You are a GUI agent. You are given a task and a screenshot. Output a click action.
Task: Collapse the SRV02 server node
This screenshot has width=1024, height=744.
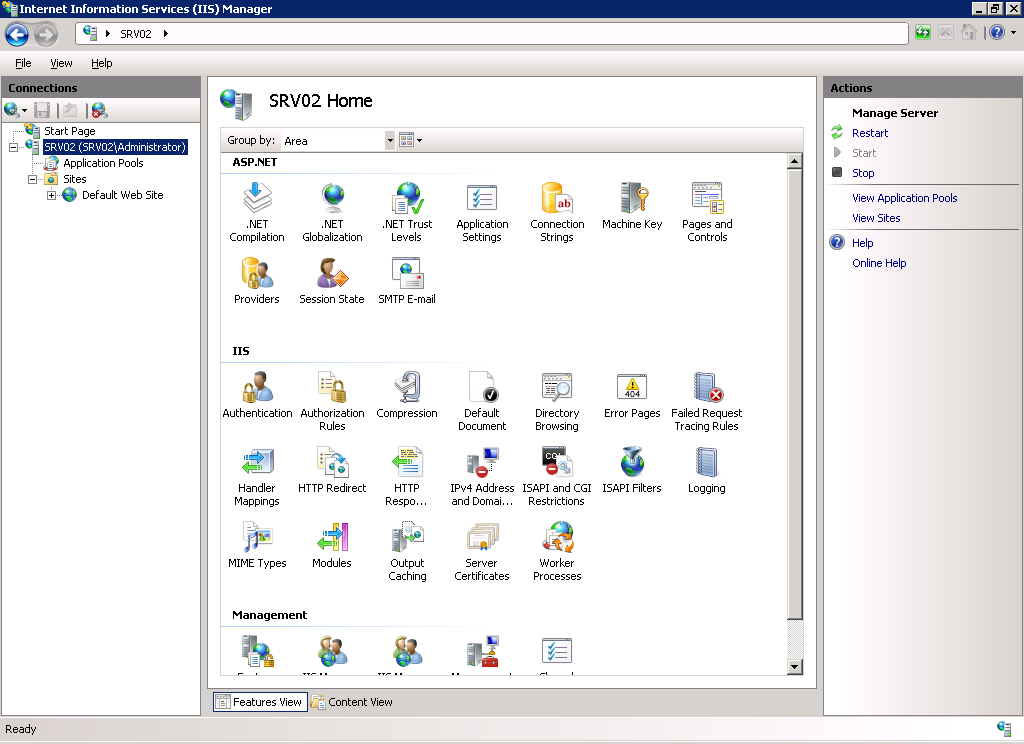(13, 148)
